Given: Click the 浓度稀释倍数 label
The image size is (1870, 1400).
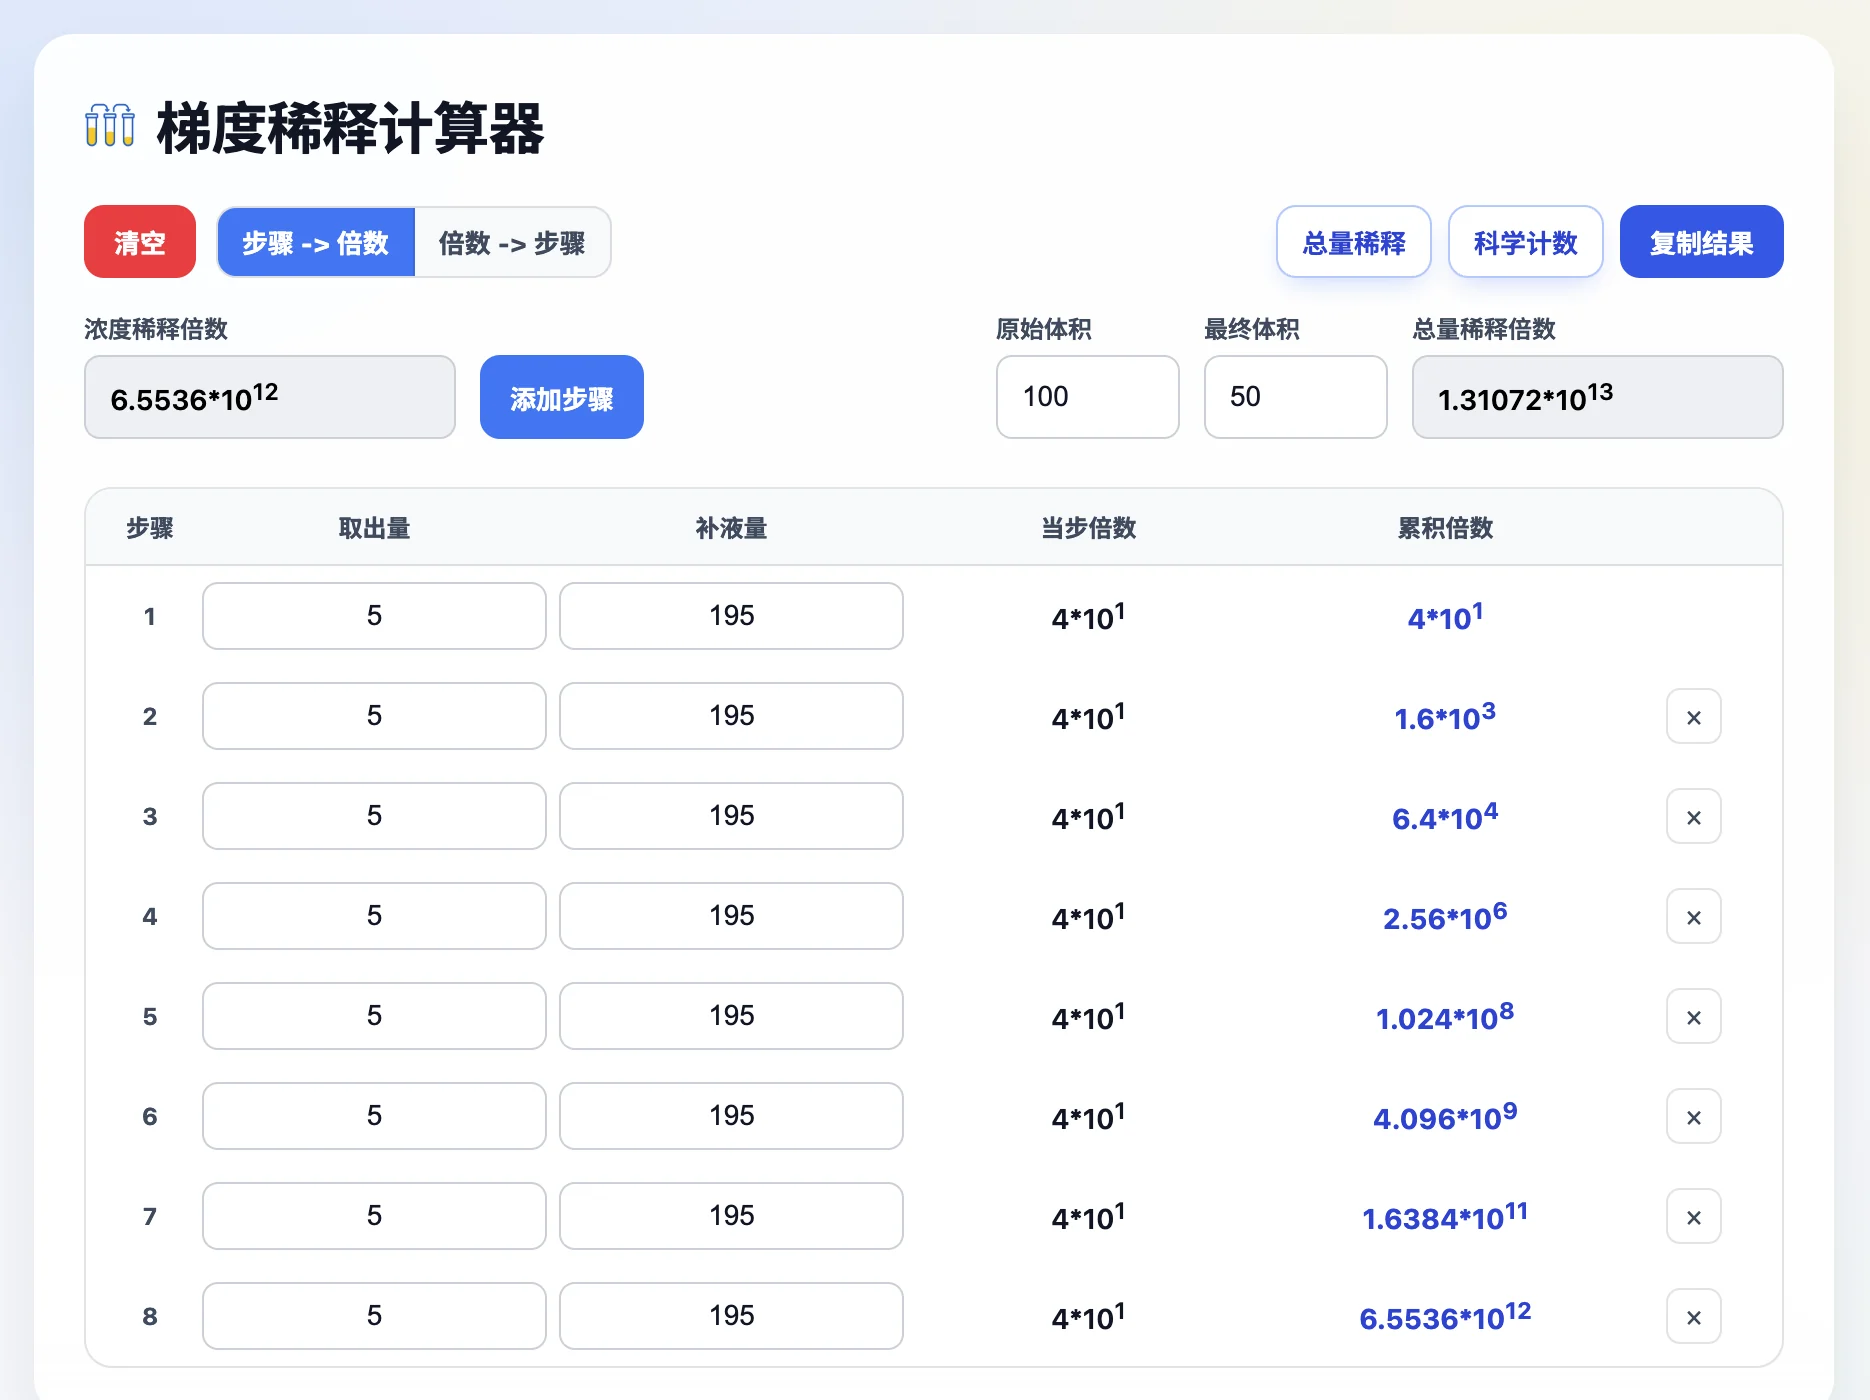Looking at the screenshot, I should [156, 329].
